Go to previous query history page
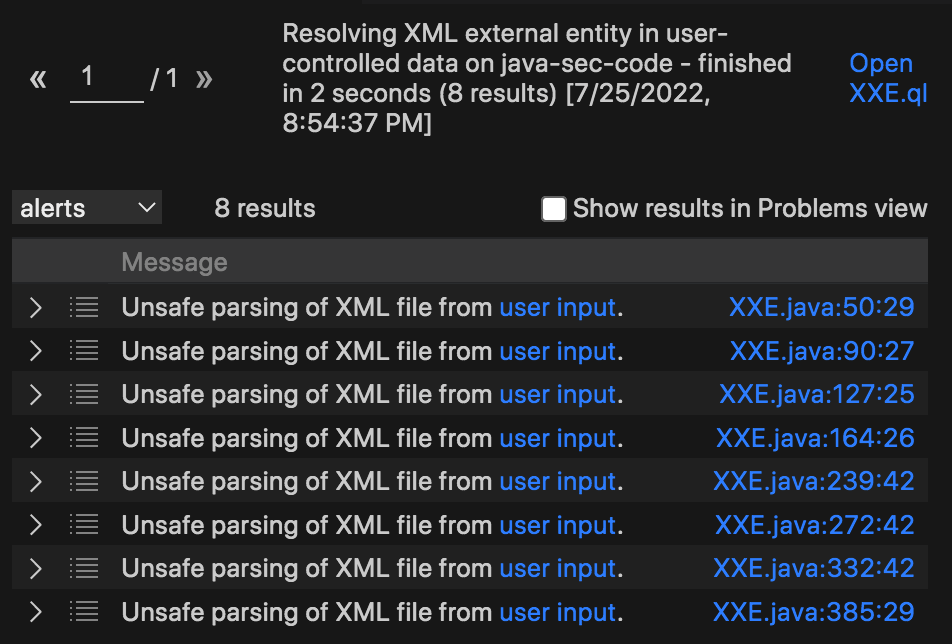The height and width of the screenshot is (644, 952). click(37, 78)
